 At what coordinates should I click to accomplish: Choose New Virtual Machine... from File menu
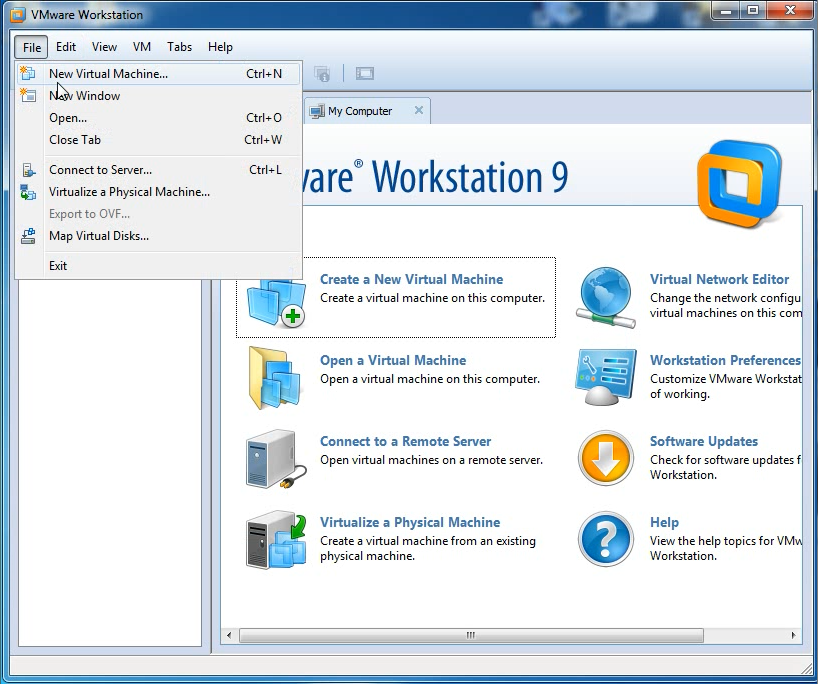tap(158, 74)
